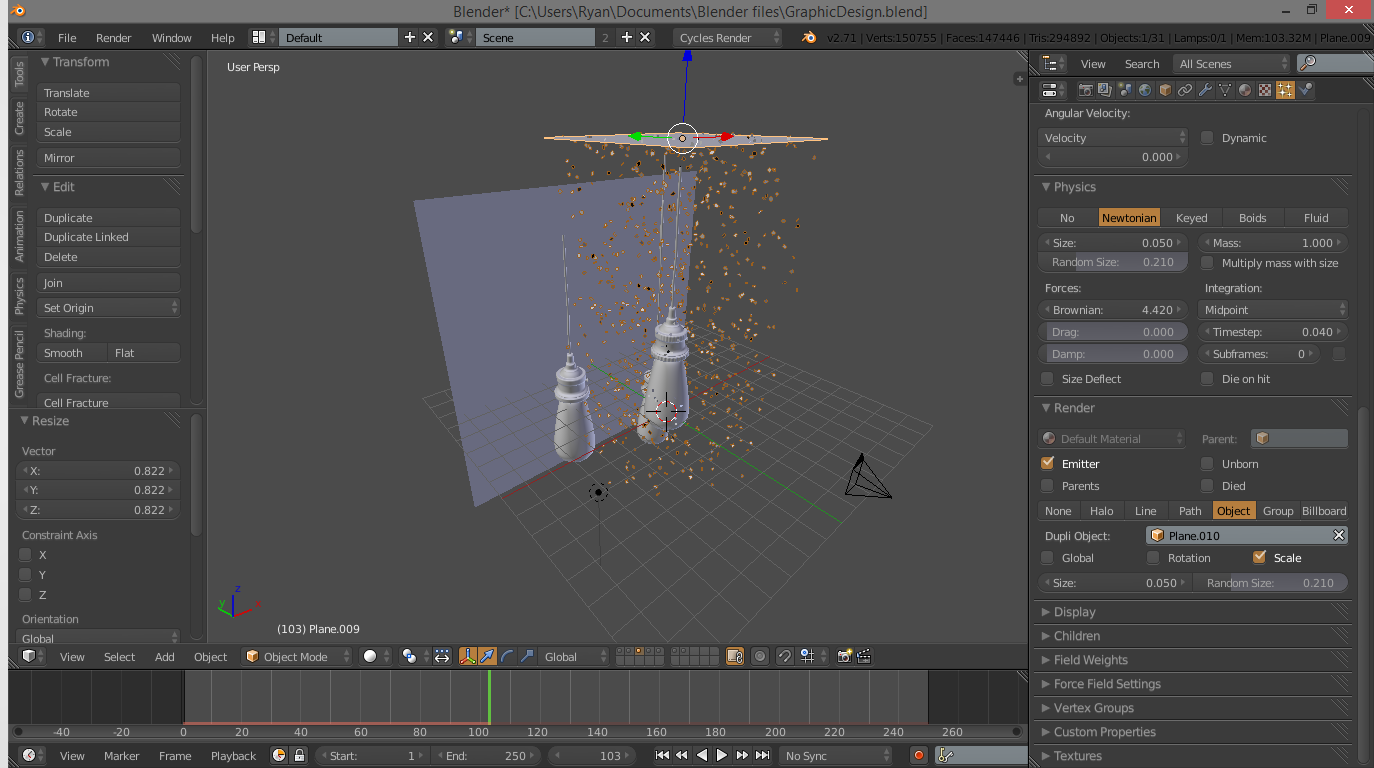Screen dimensions: 1374x768
Task: Open the Integration Midpoint dropdown
Action: [1273, 310]
